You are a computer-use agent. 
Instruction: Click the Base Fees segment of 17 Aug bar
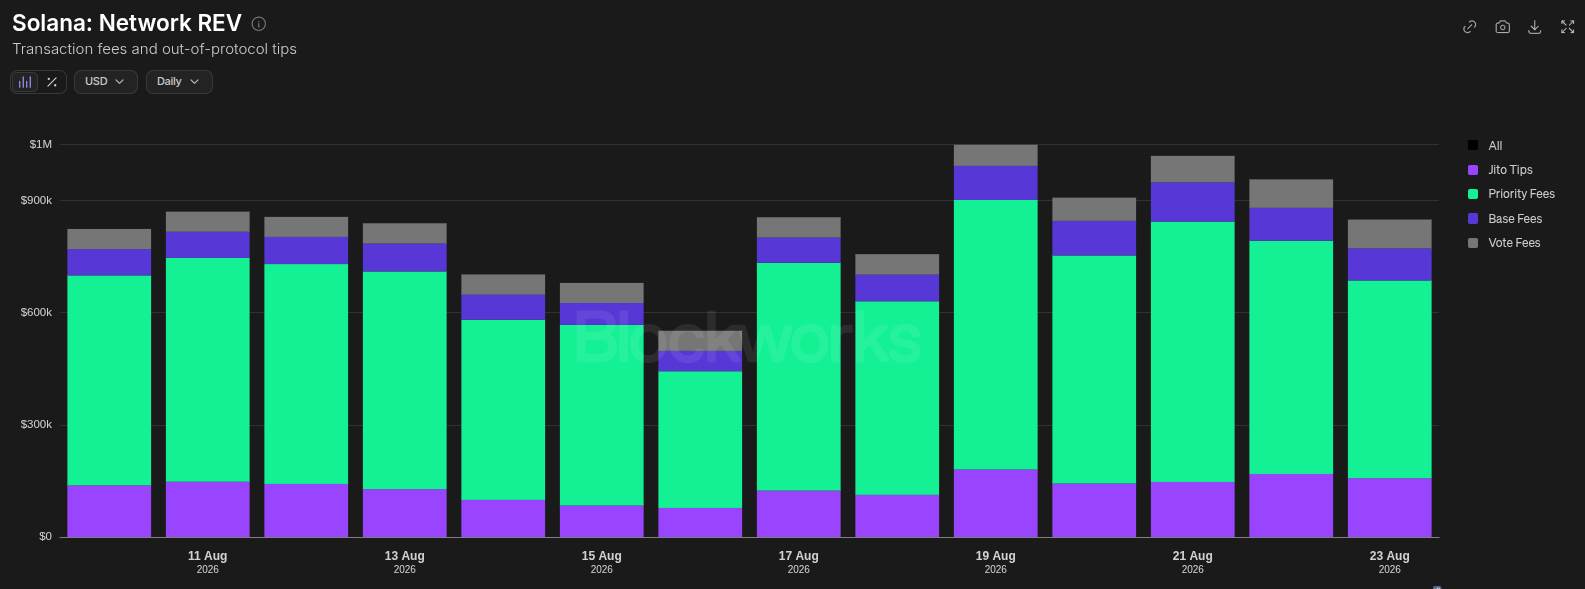pyautogui.click(x=798, y=250)
